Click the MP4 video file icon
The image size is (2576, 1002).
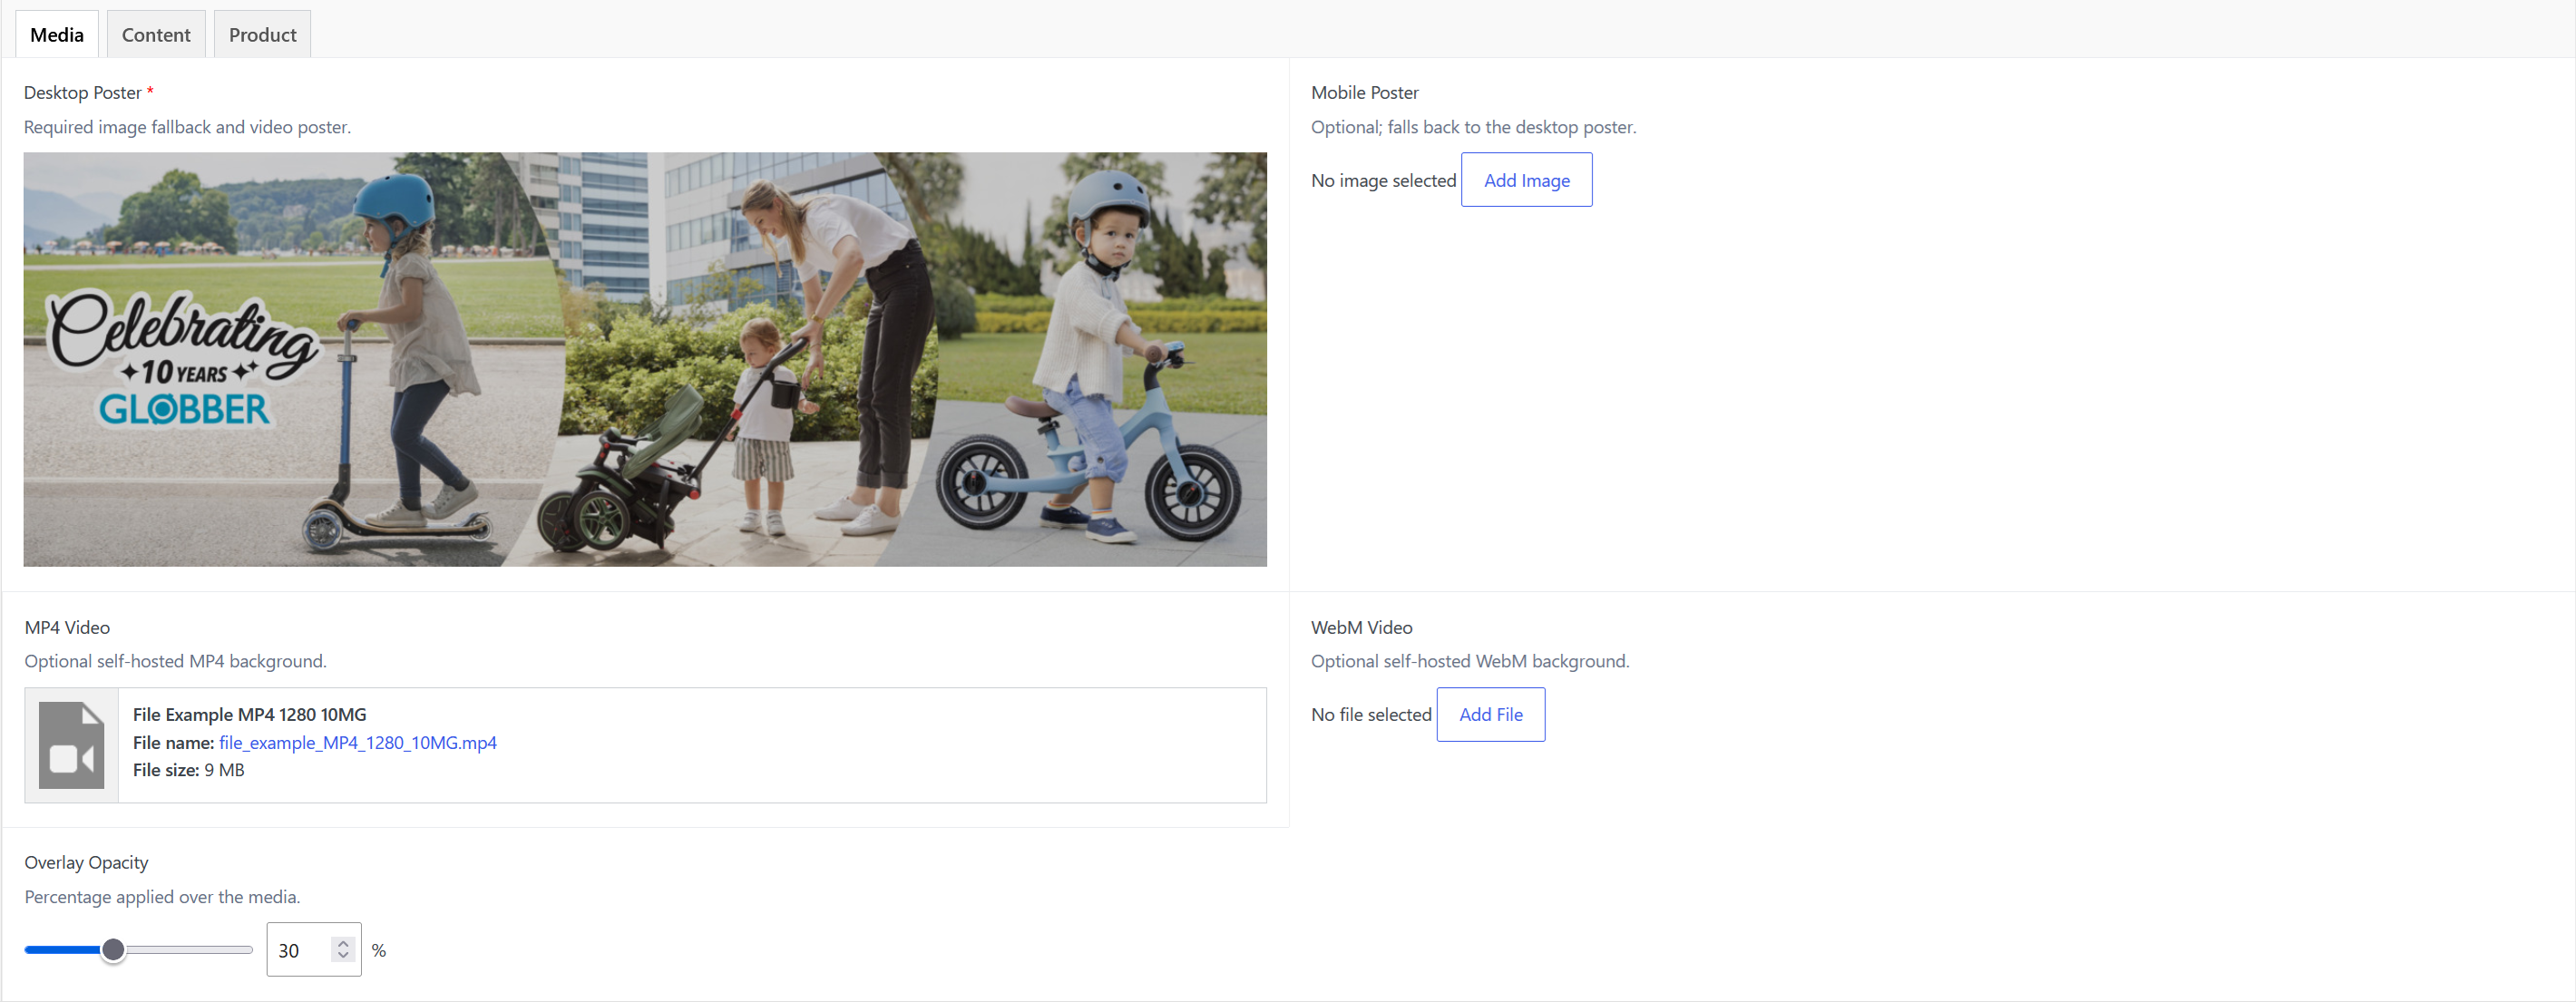(x=71, y=745)
